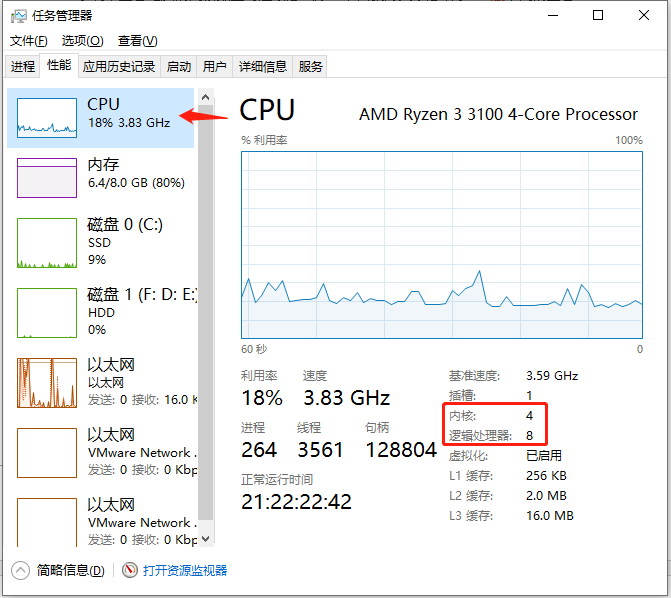This screenshot has width=671, height=598.
Task: Open the 查看(V) menu
Action: pos(137,41)
